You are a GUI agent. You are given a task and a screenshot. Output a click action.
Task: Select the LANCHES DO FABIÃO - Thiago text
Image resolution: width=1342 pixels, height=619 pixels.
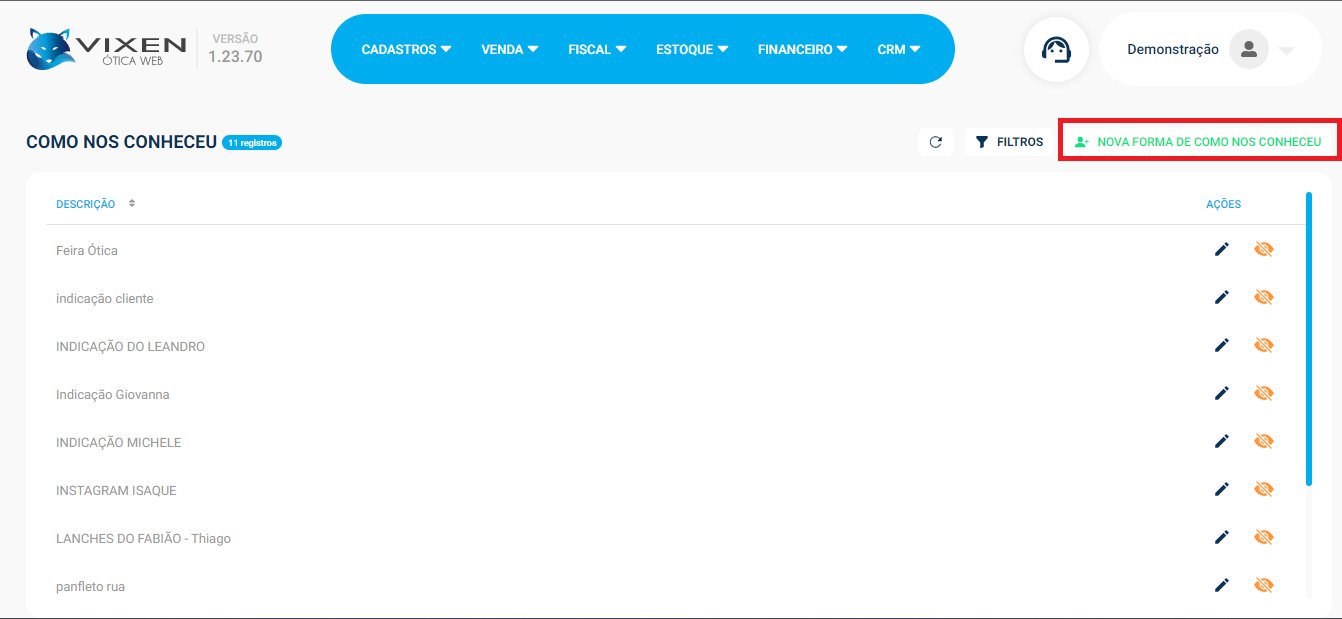tap(143, 538)
